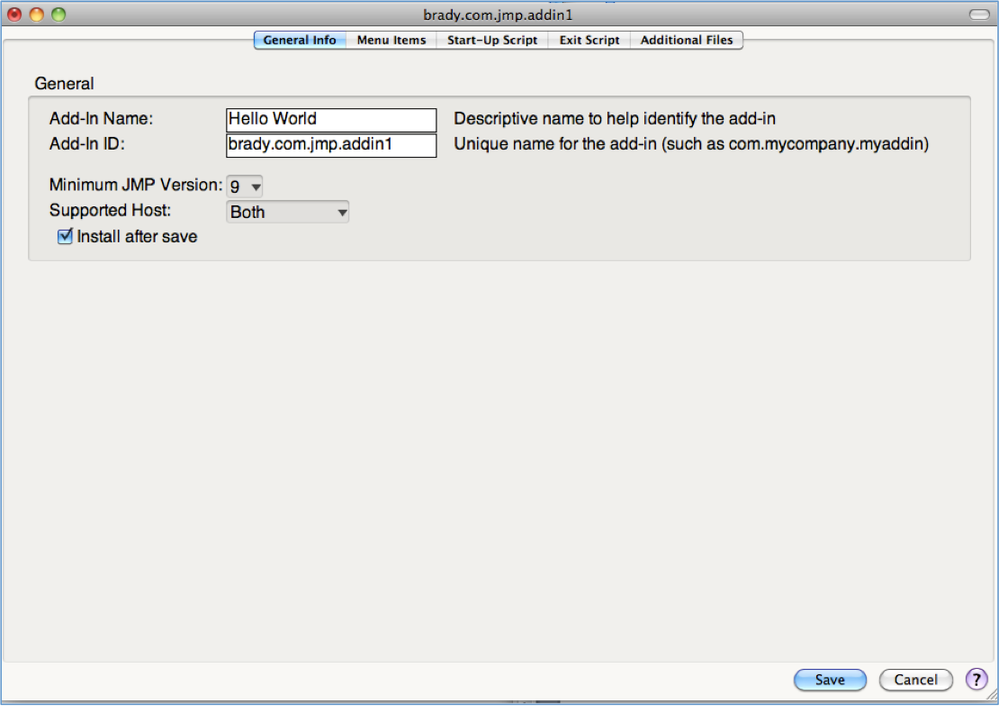Click the 'Add-In ID:' label
Screen dimensions: 999x706
click(x=87, y=144)
